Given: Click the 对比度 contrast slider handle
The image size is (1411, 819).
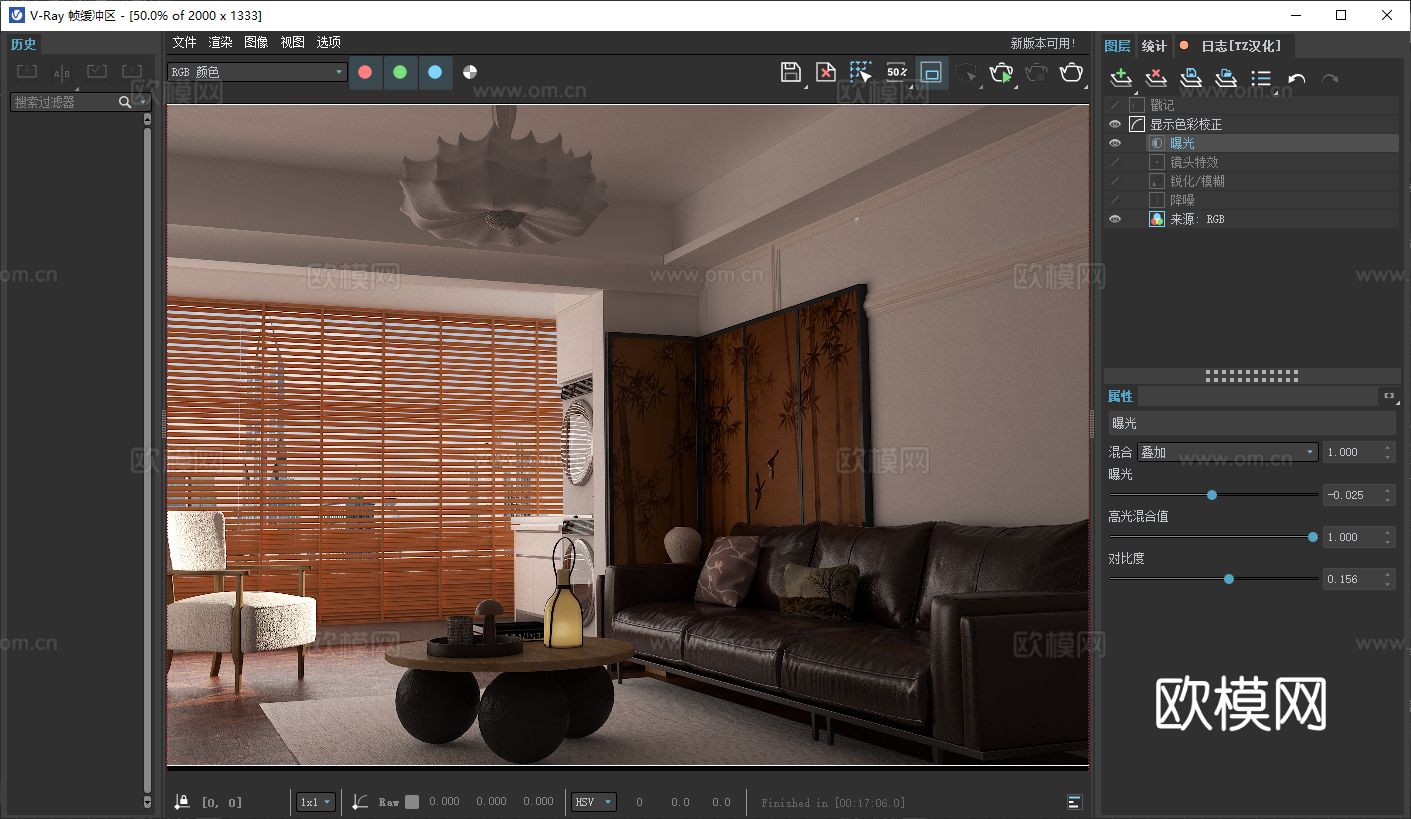Looking at the screenshot, I should pyautogui.click(x=1229, y=579).
